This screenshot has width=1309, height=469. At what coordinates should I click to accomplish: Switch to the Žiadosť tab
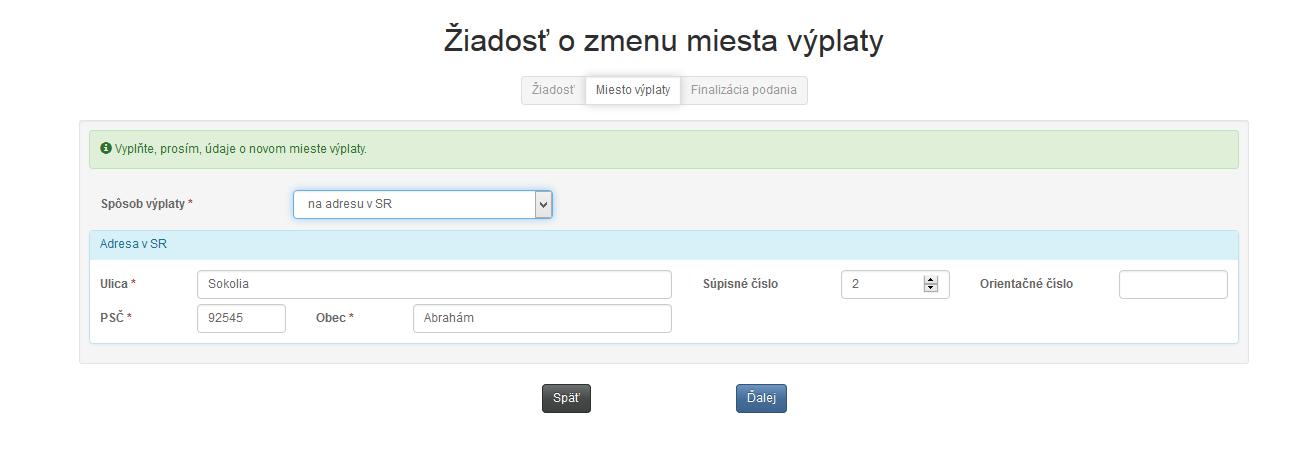553,90
